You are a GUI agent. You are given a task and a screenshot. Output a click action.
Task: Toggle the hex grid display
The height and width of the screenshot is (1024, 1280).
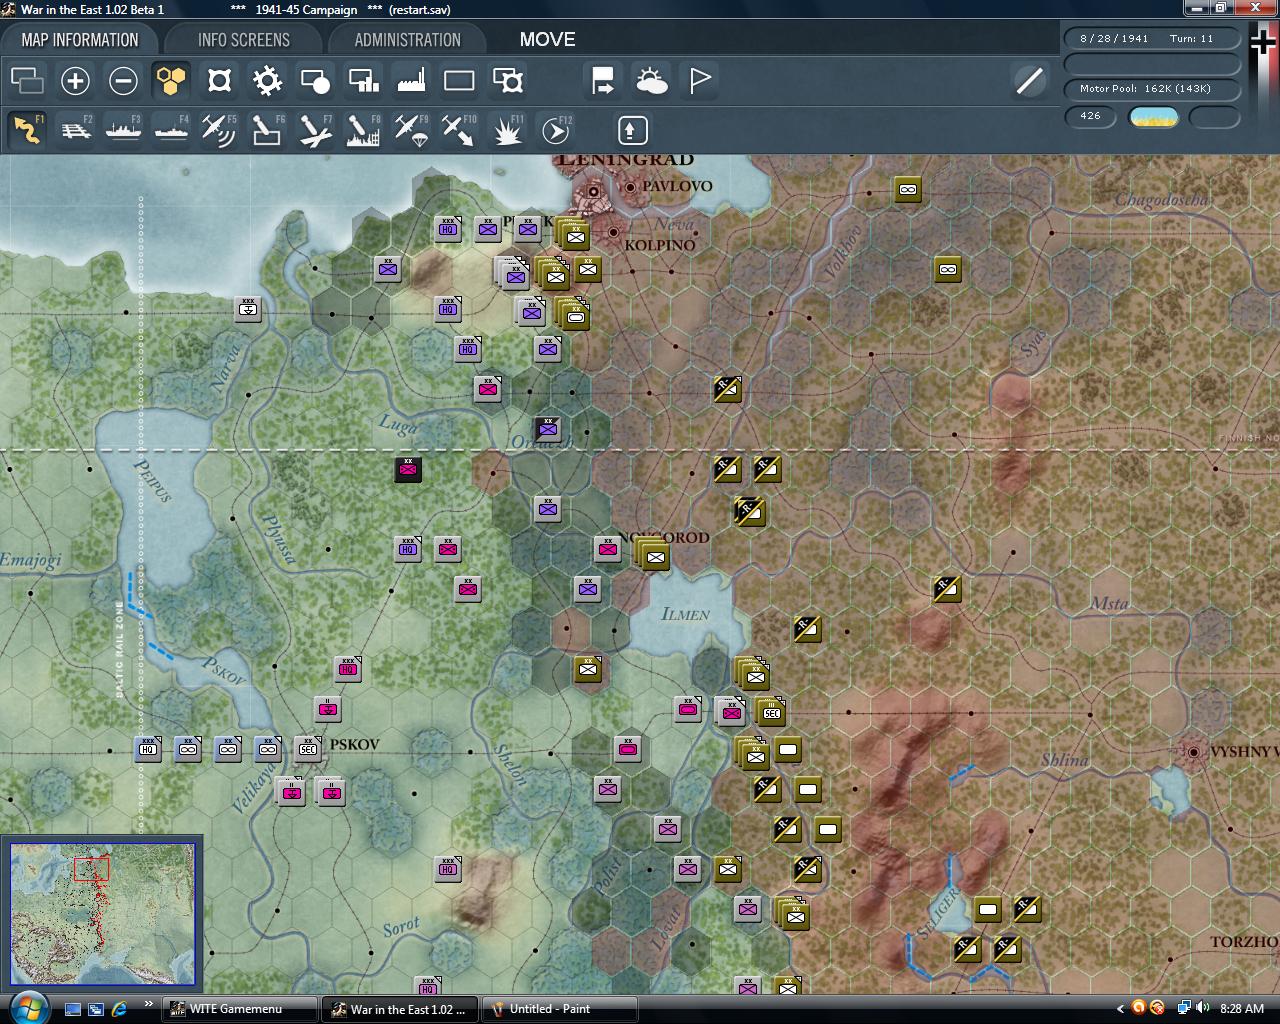pyautogui.click(x=171, y=80)
